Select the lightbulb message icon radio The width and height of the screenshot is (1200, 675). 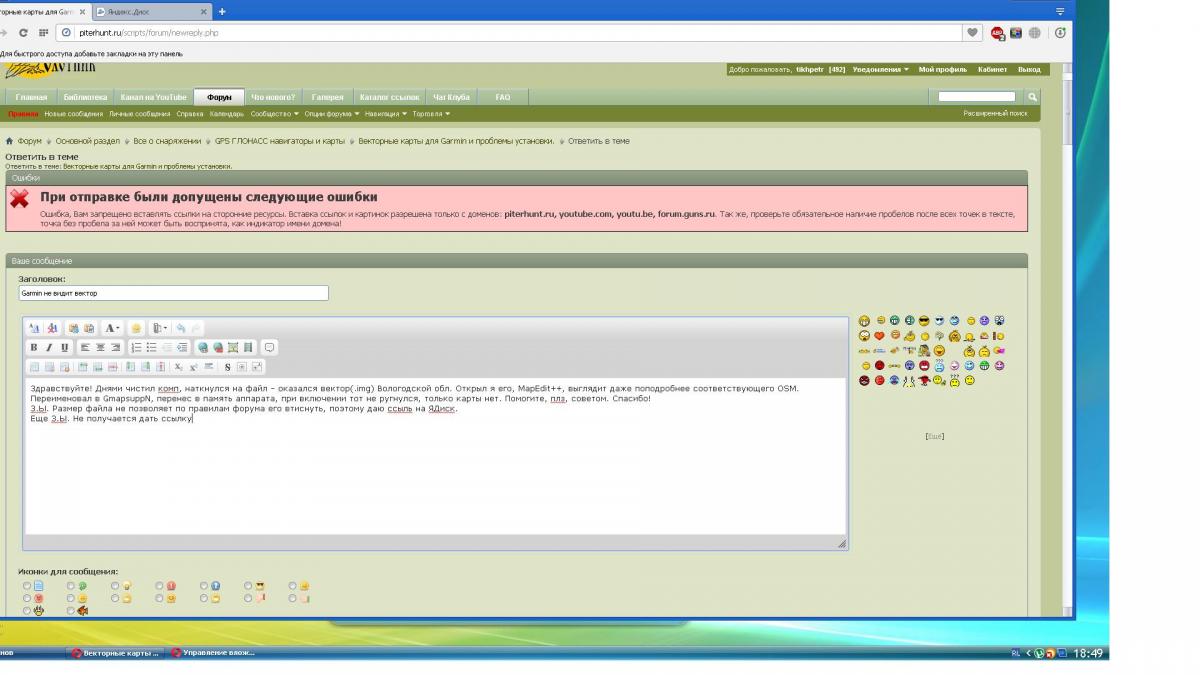point(115,586)
